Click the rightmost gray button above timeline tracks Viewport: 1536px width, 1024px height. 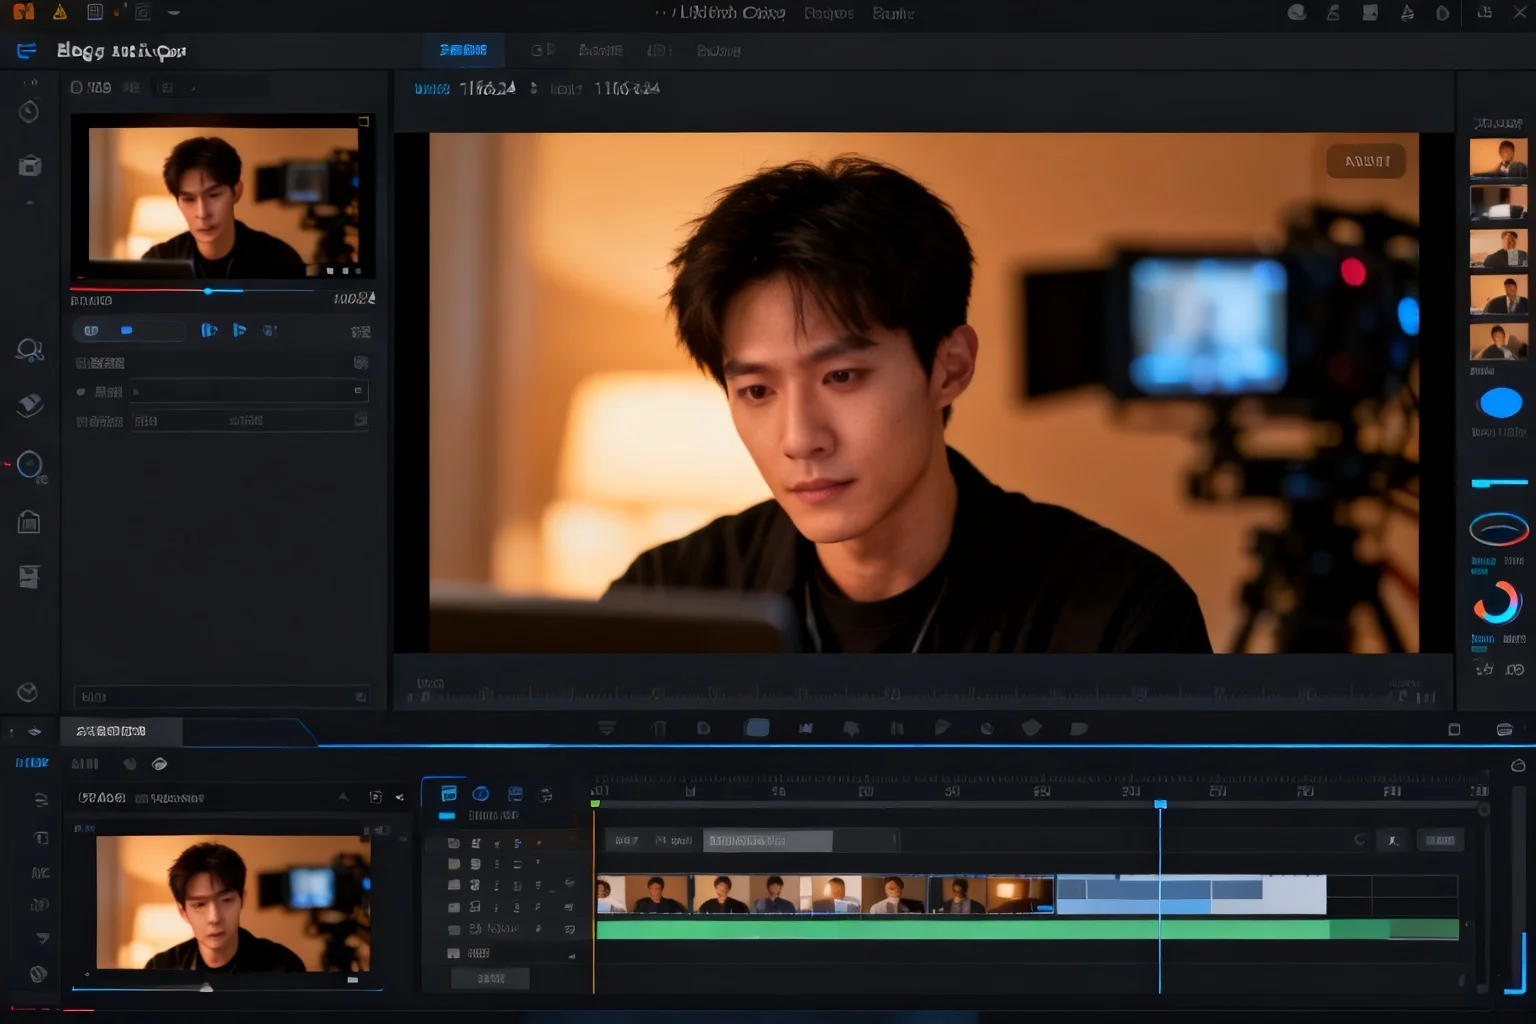pyautogui.click(x=1440, y=840)
